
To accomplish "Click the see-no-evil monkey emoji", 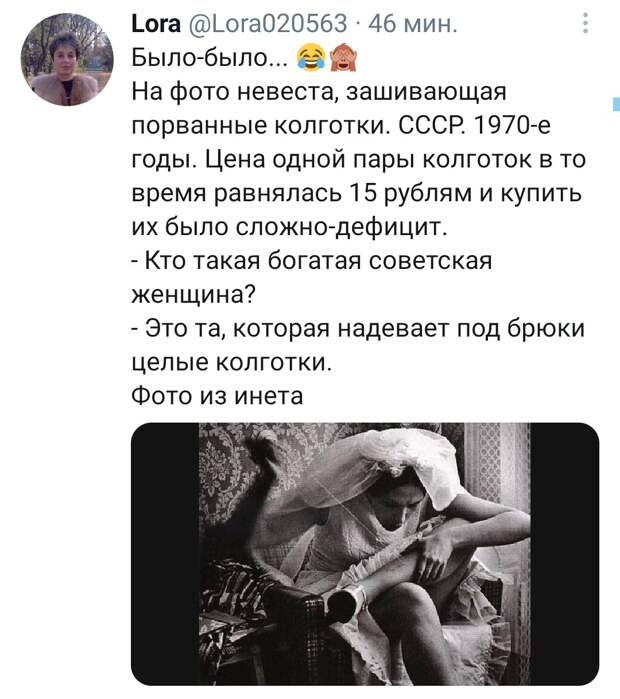I will coord(342,58).
